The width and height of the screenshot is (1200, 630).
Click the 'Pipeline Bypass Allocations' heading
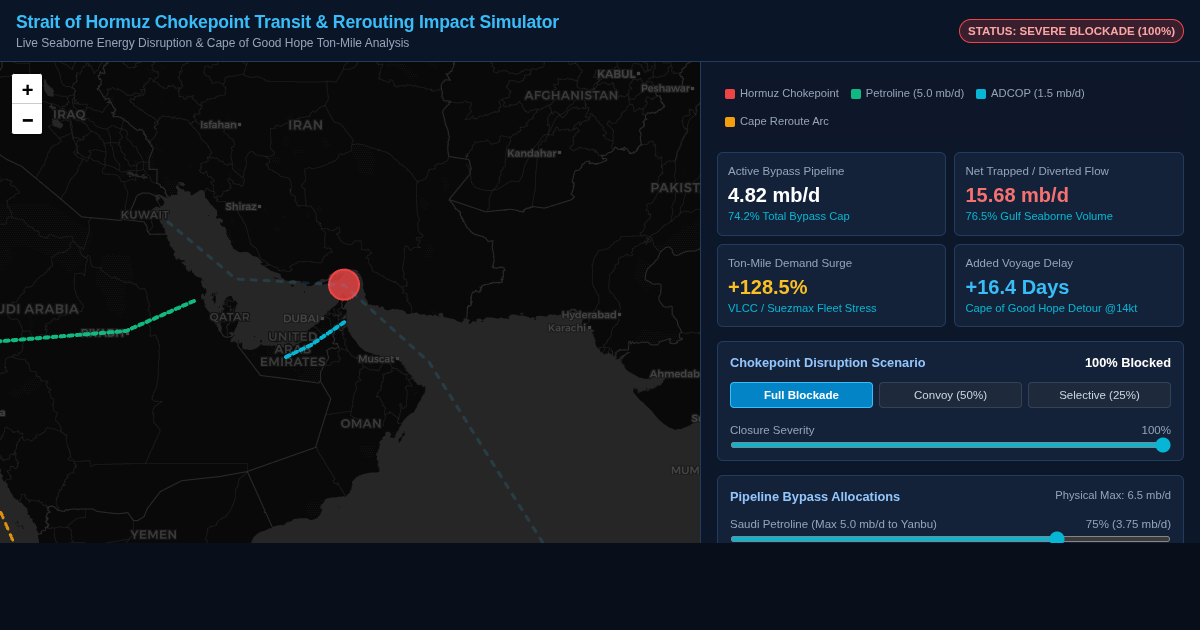pos(815,496)
